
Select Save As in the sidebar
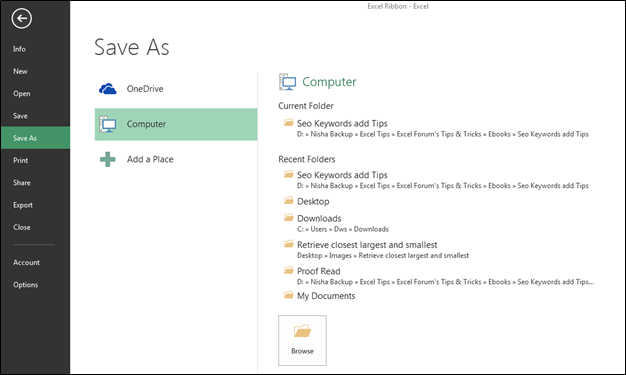pos(35,138)
